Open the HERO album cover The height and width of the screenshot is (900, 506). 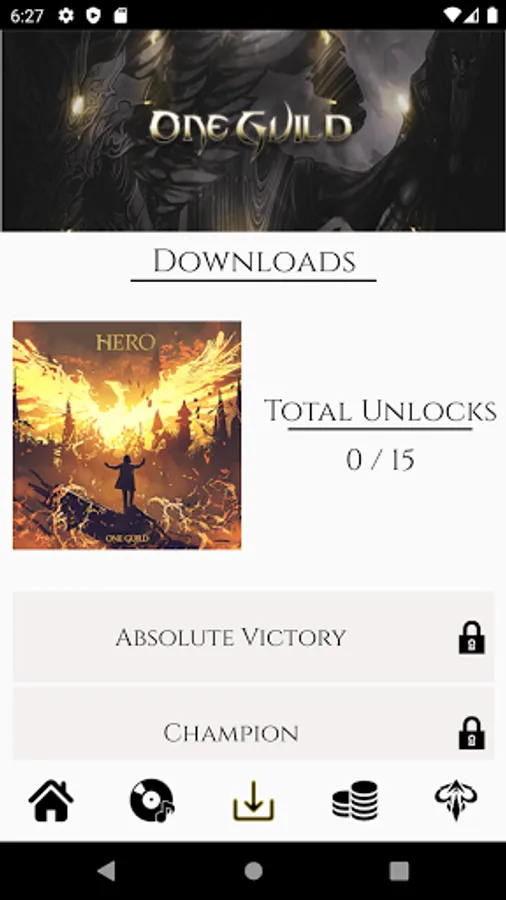click(127, 435)
